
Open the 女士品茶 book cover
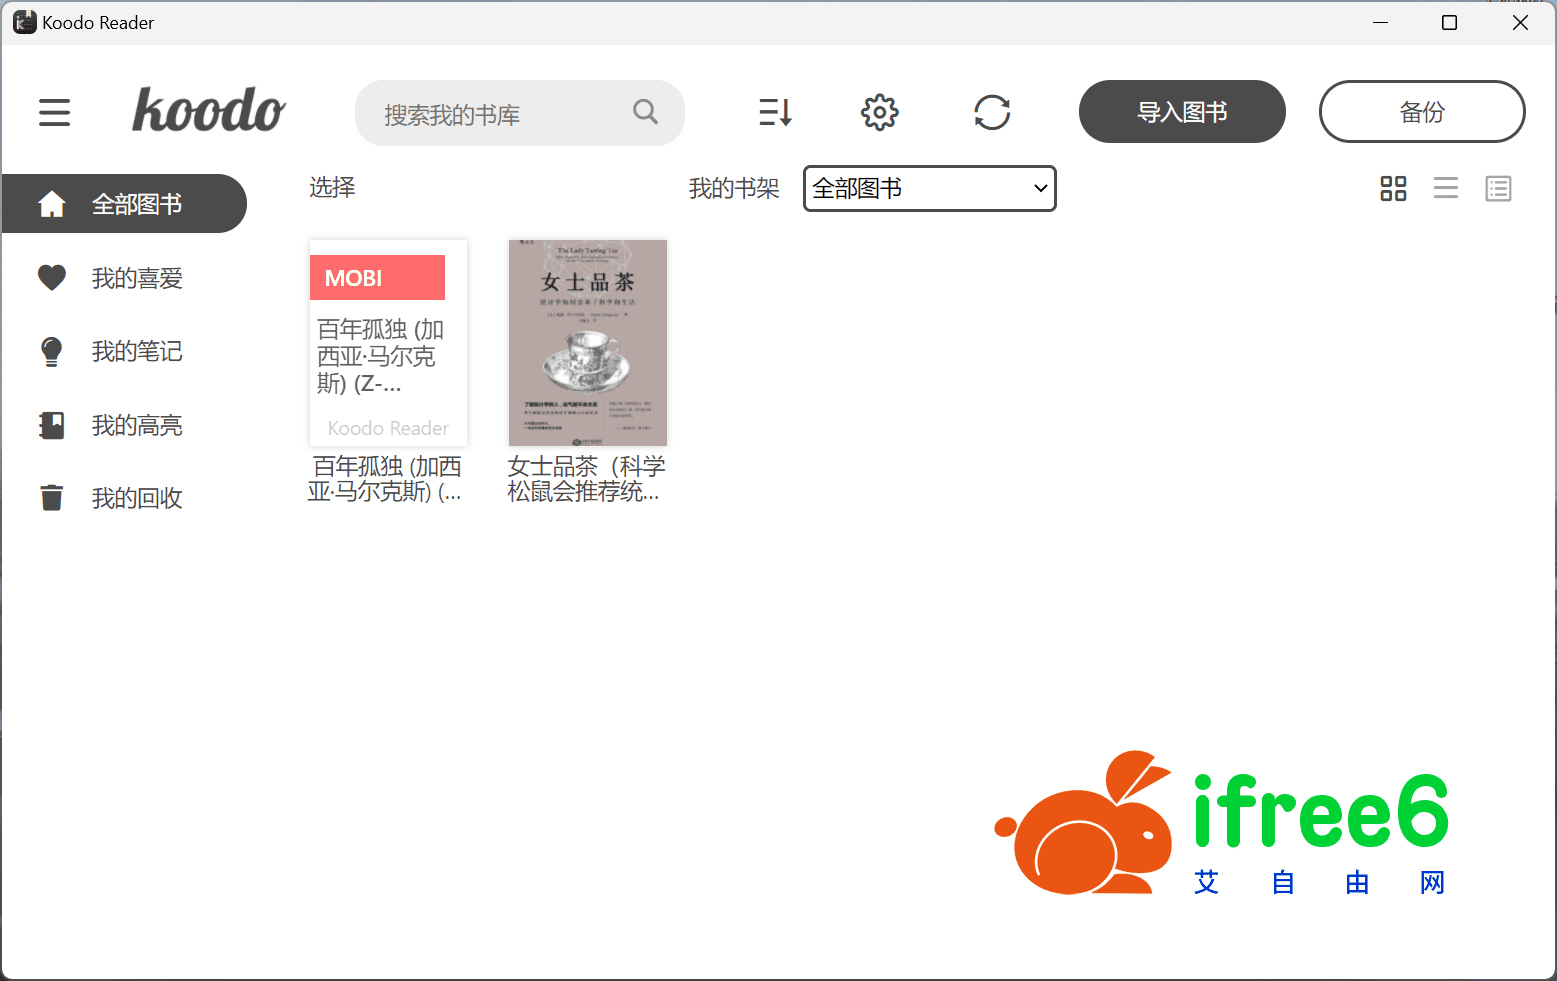(587, 343)
